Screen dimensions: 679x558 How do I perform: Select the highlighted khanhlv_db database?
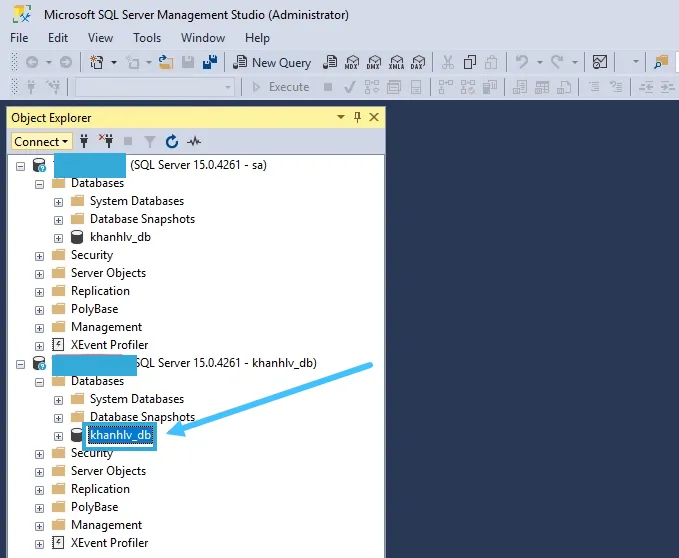click(120, 435)
